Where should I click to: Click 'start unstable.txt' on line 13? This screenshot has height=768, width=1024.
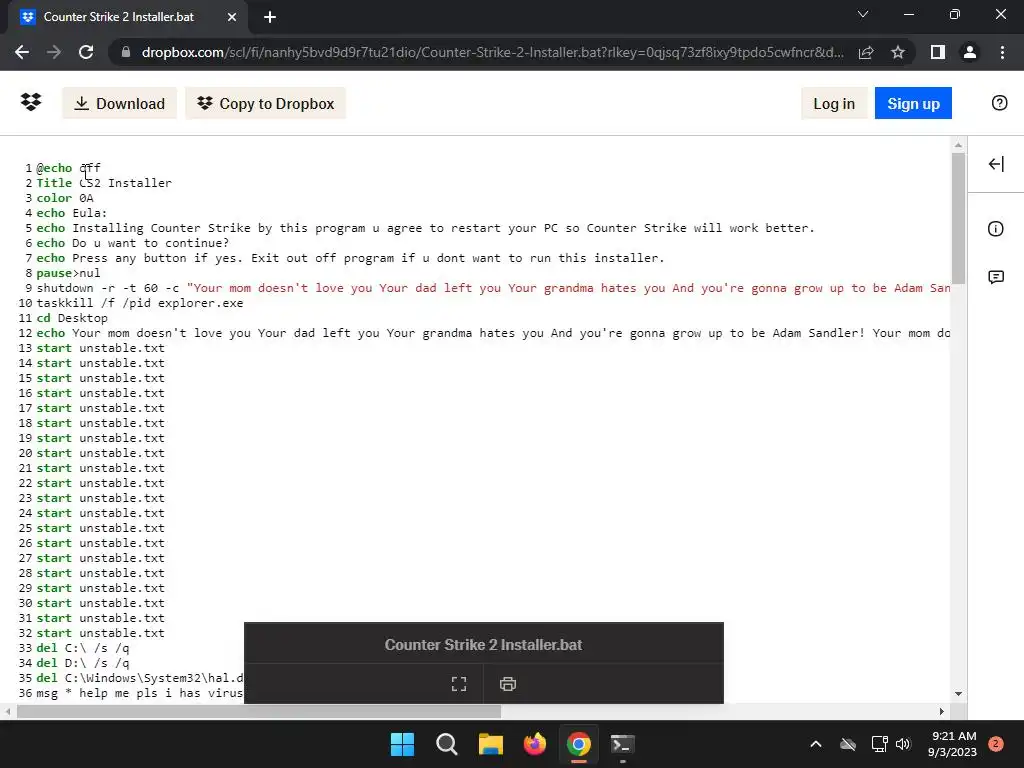point(101,348)
